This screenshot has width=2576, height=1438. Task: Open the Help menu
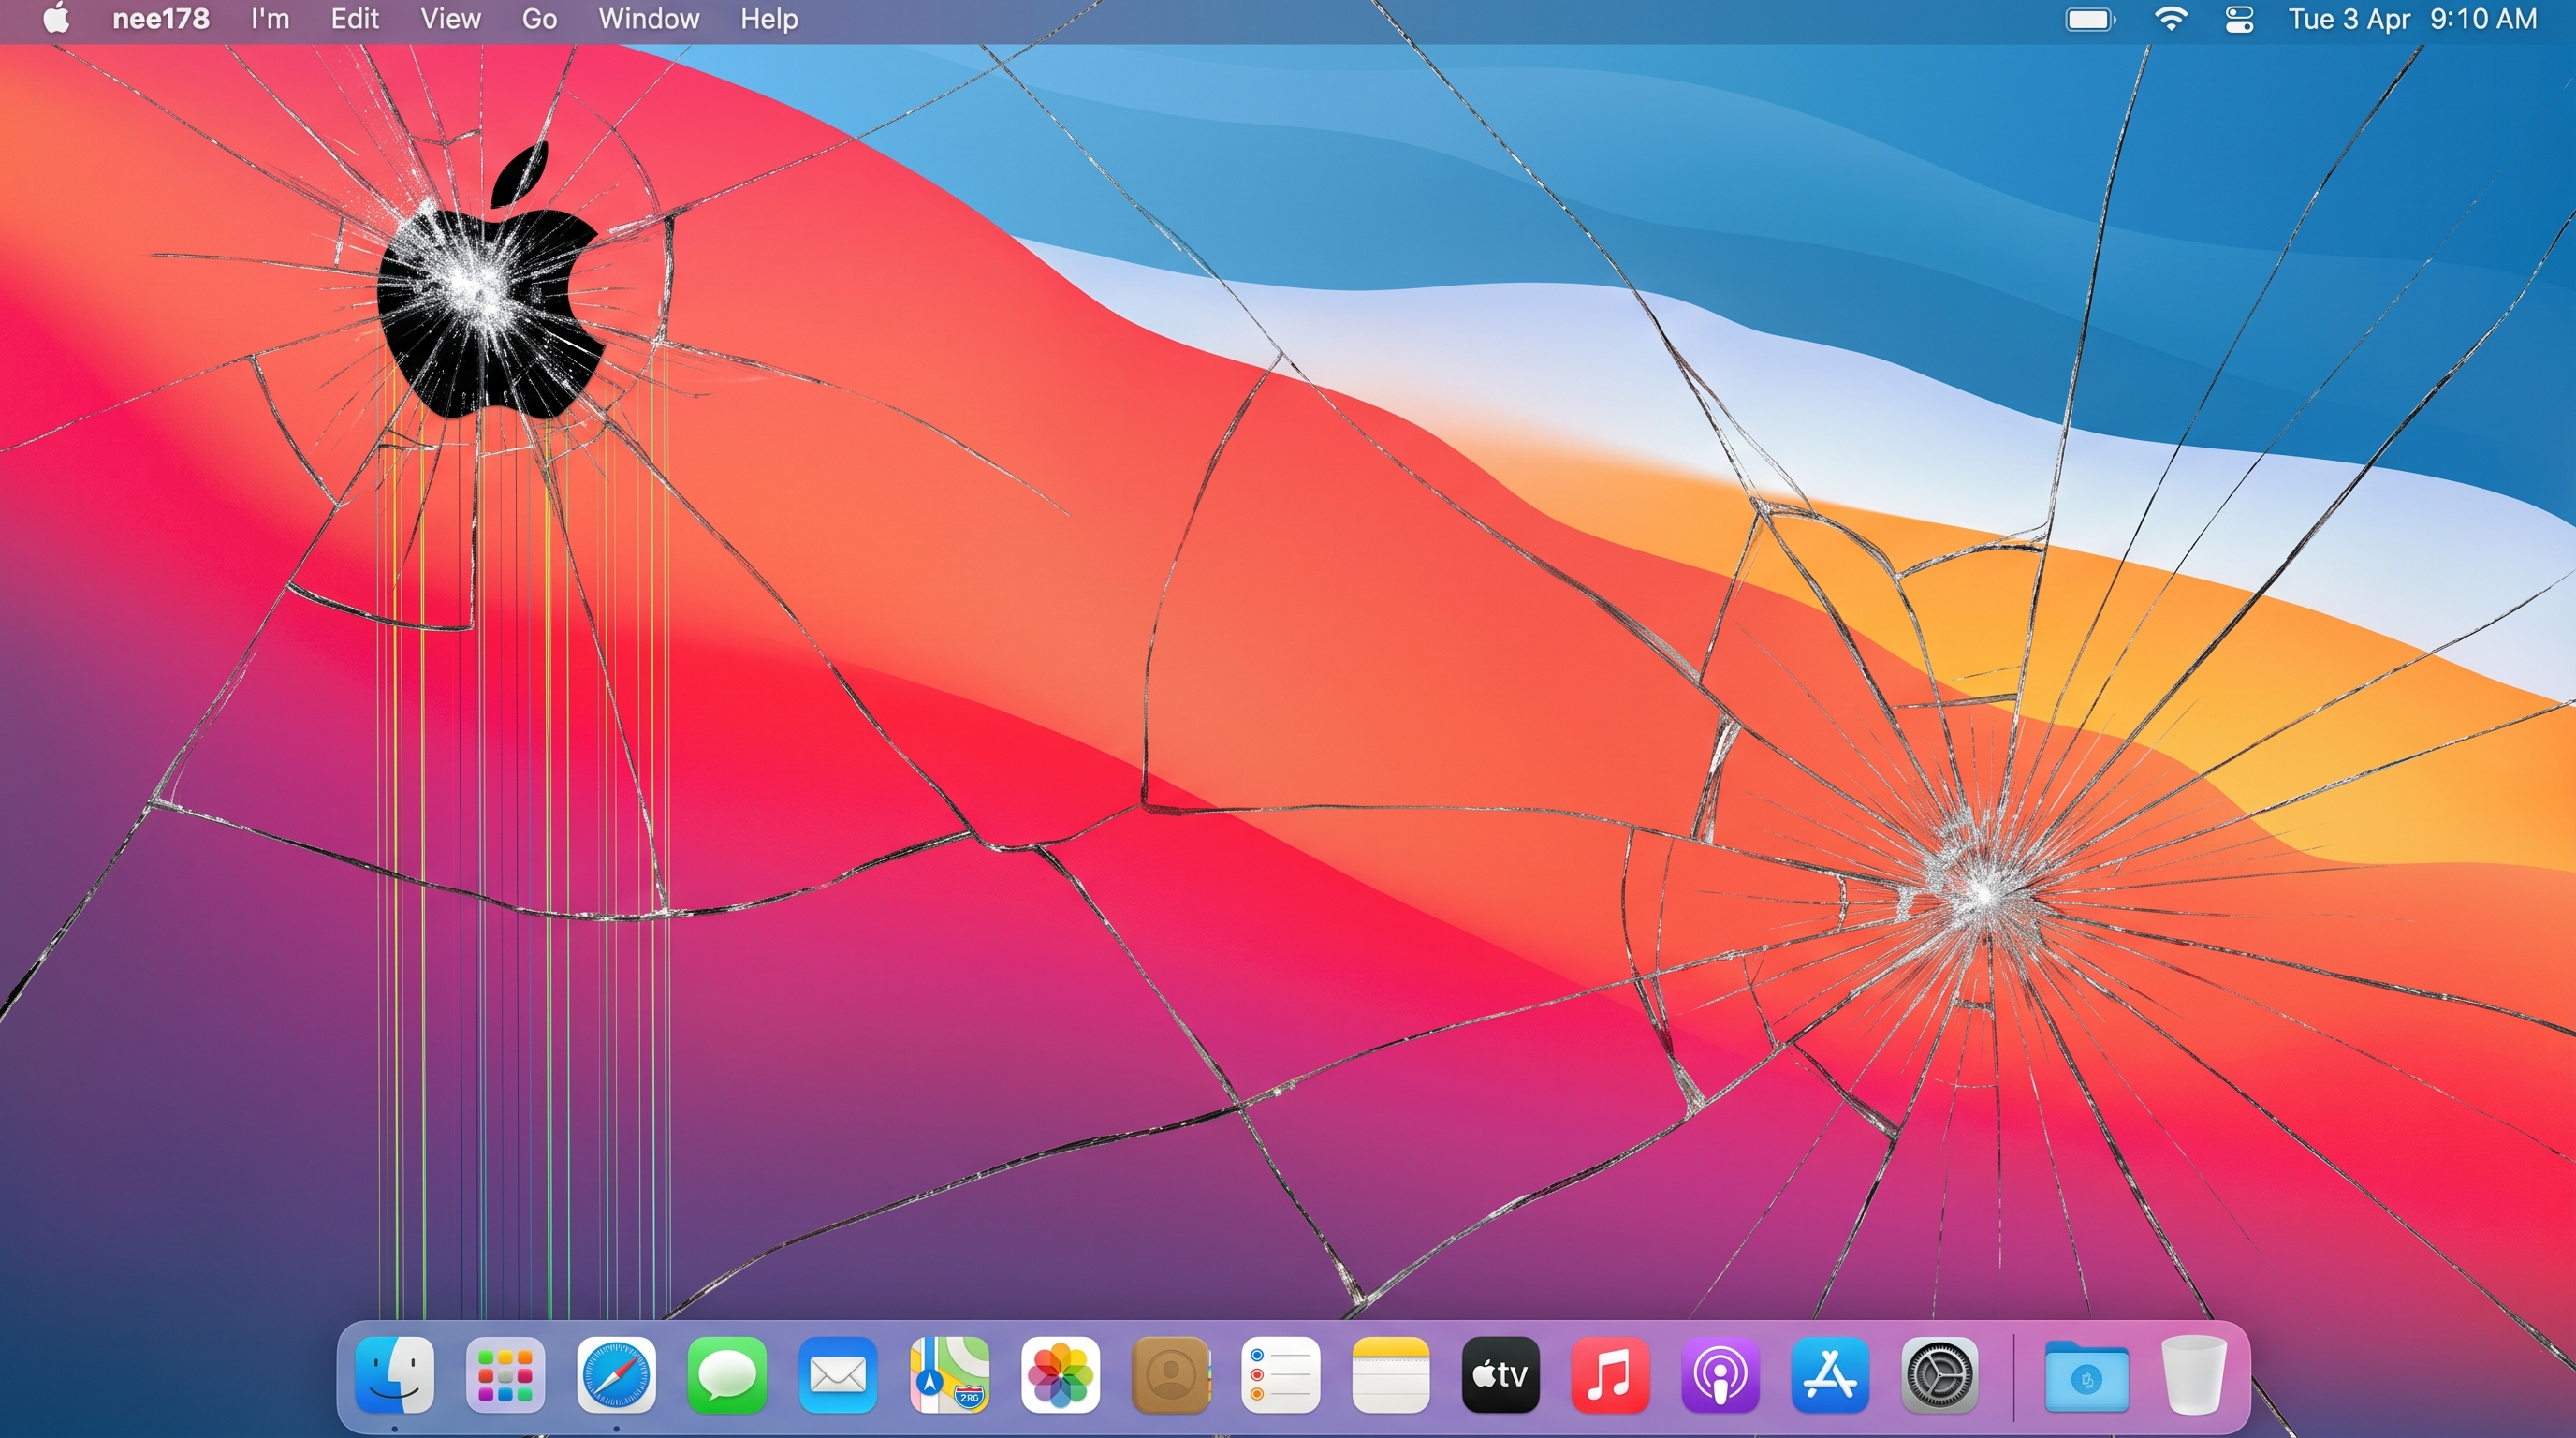point(769,19)
